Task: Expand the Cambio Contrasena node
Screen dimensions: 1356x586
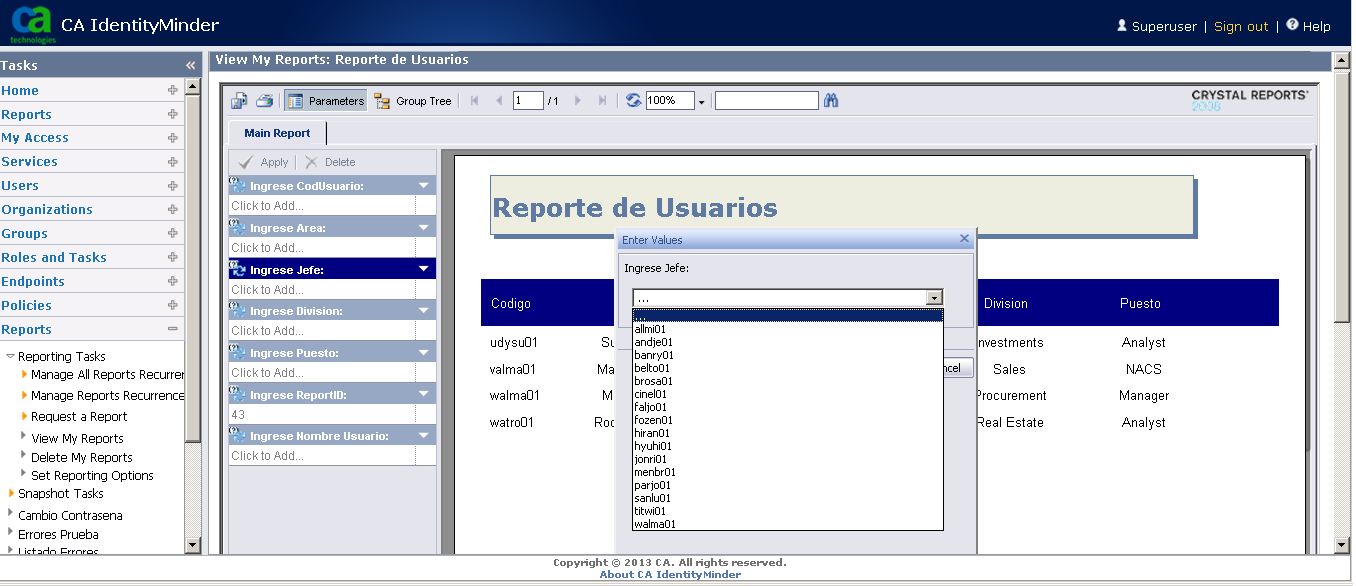Action: 11,513
